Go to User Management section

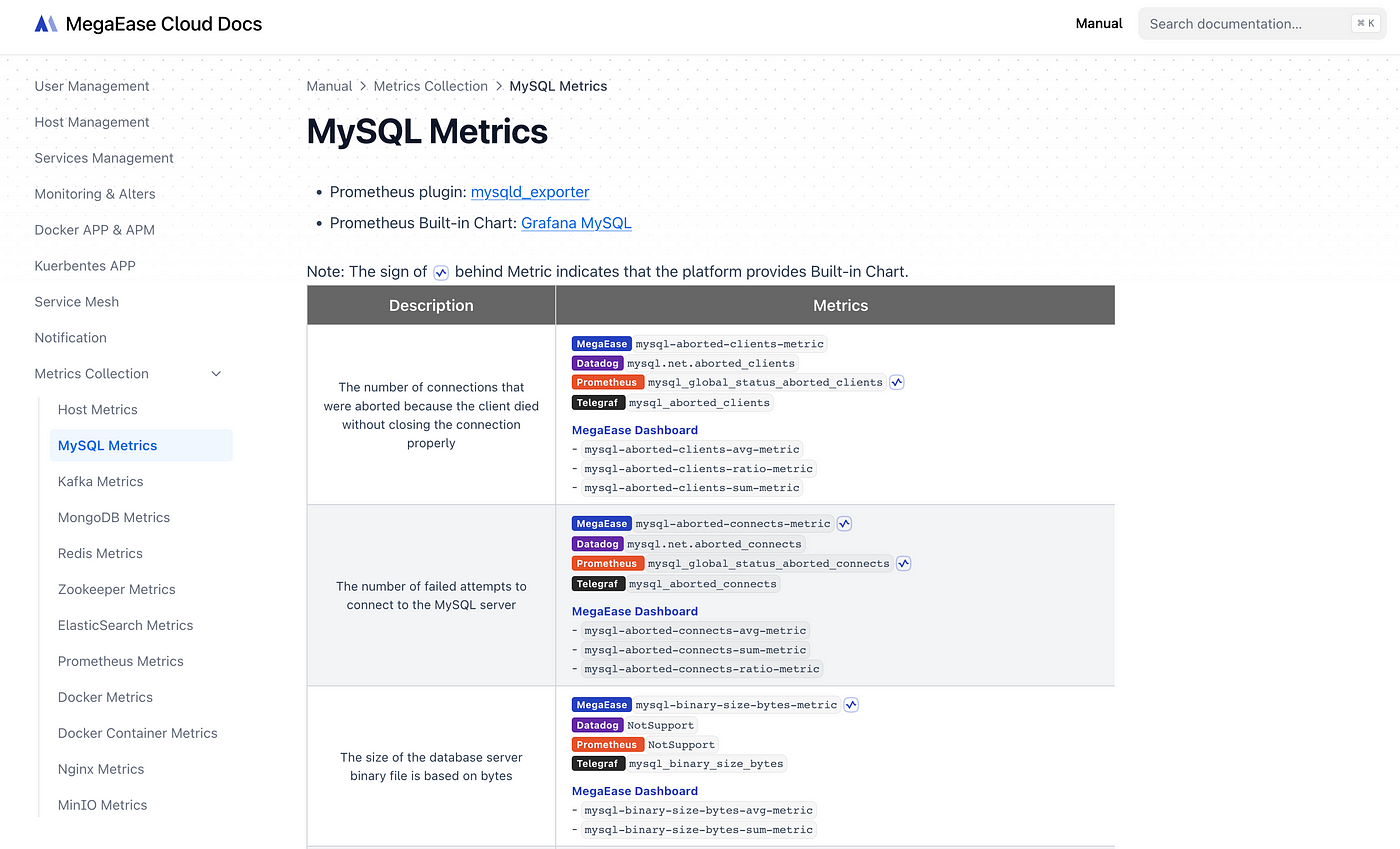(92, 86)
